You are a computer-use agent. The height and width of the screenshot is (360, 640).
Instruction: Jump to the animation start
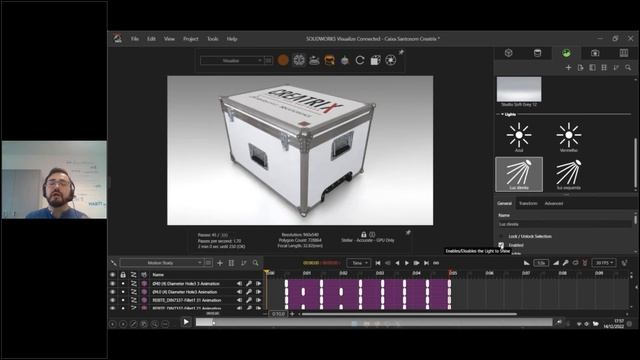[x=378, y=263]
